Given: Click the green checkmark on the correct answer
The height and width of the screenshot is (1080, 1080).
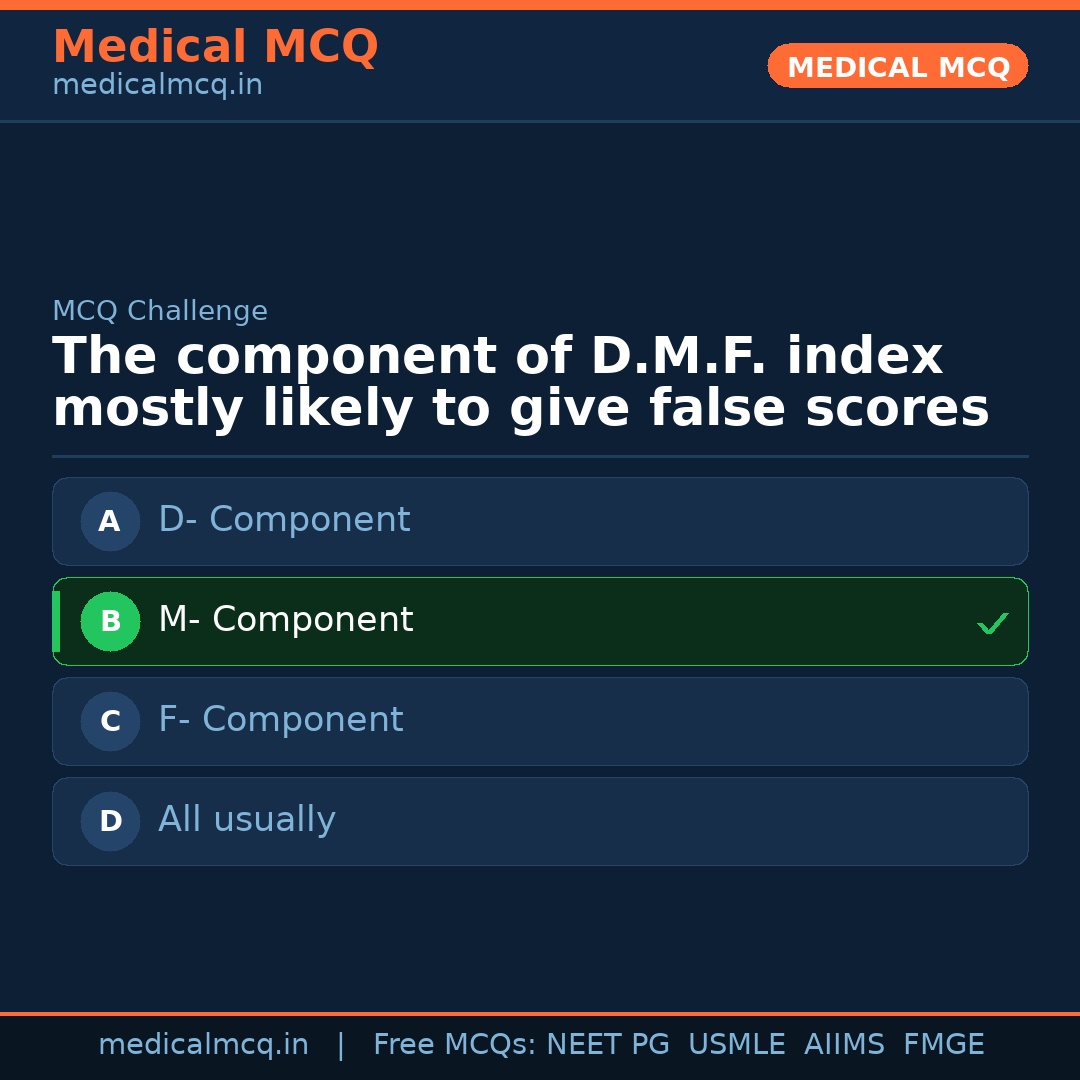Looking at the screenshot, I should pos(992,623).
